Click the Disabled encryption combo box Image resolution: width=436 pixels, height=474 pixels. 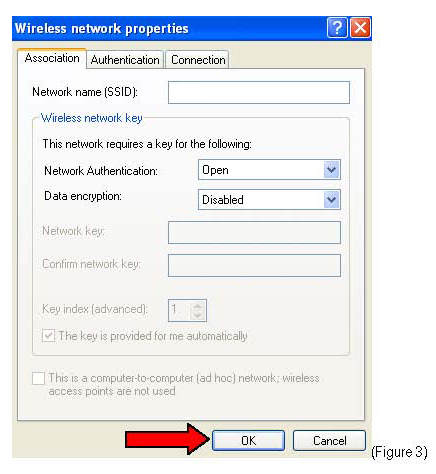(269, 200)
